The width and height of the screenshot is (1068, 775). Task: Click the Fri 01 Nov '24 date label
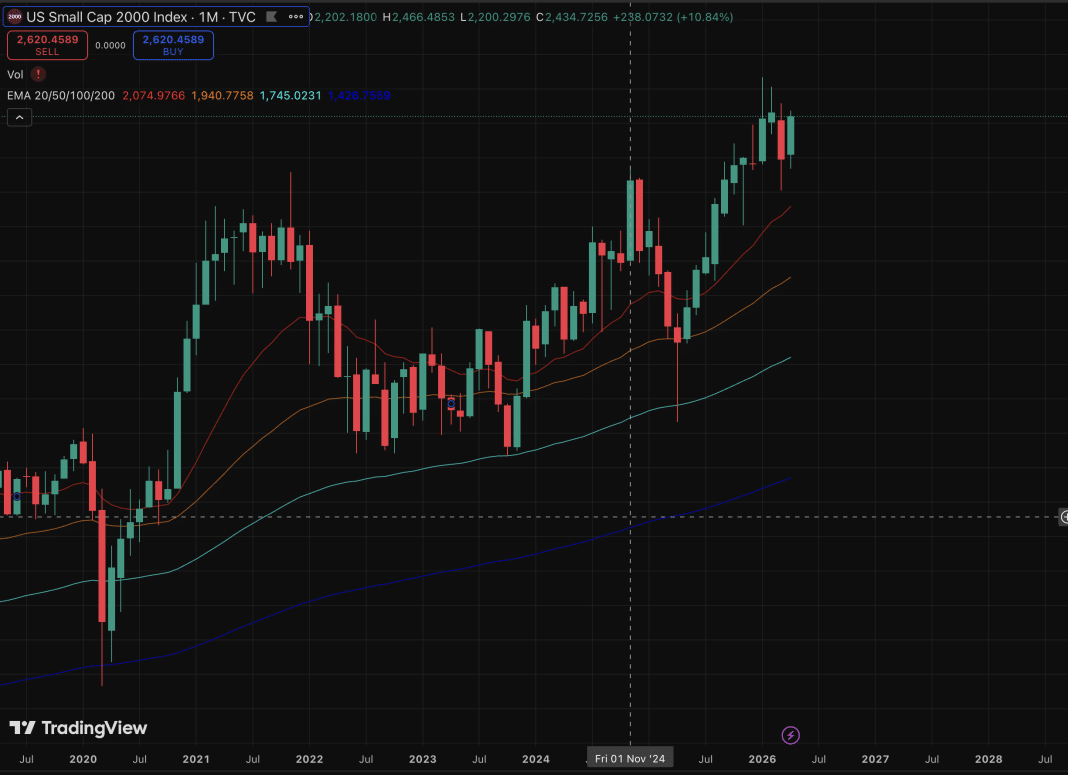[x=630, y=759]
